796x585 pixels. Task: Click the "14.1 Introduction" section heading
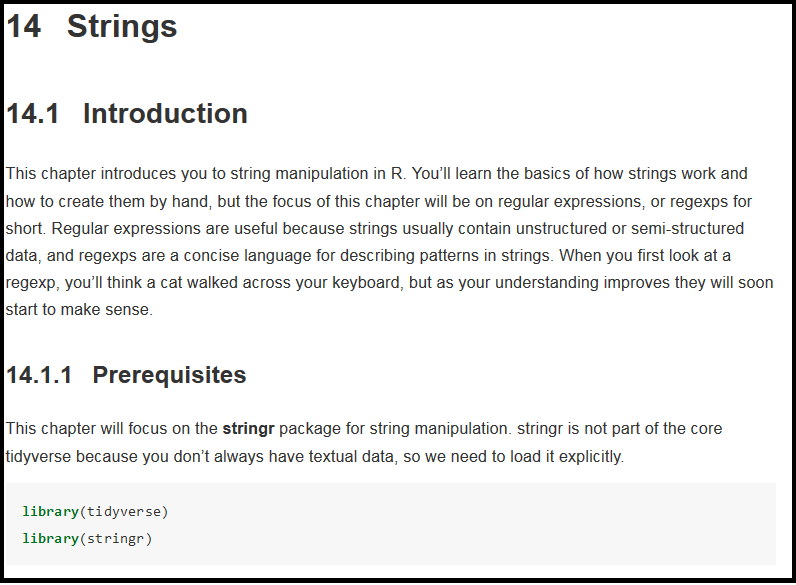[x=127, y=114]
